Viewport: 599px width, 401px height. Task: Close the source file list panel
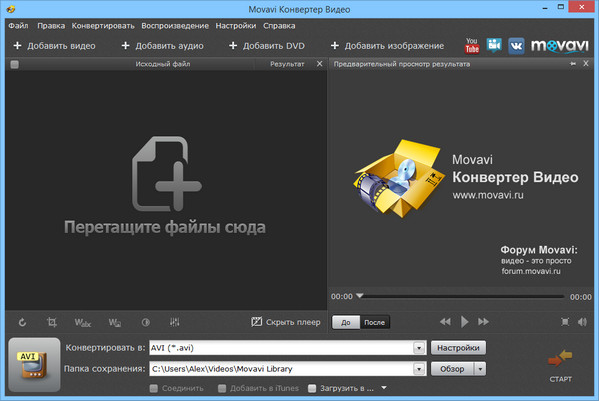[x=319, y=64]
